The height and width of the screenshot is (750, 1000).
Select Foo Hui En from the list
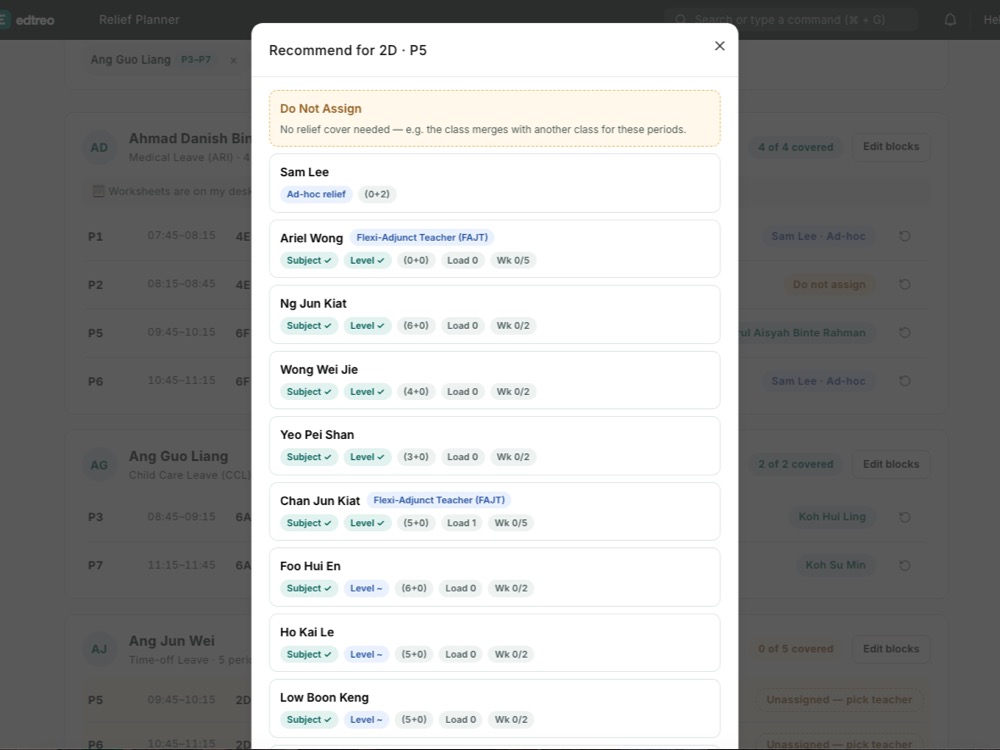click(x=495, y=577)
